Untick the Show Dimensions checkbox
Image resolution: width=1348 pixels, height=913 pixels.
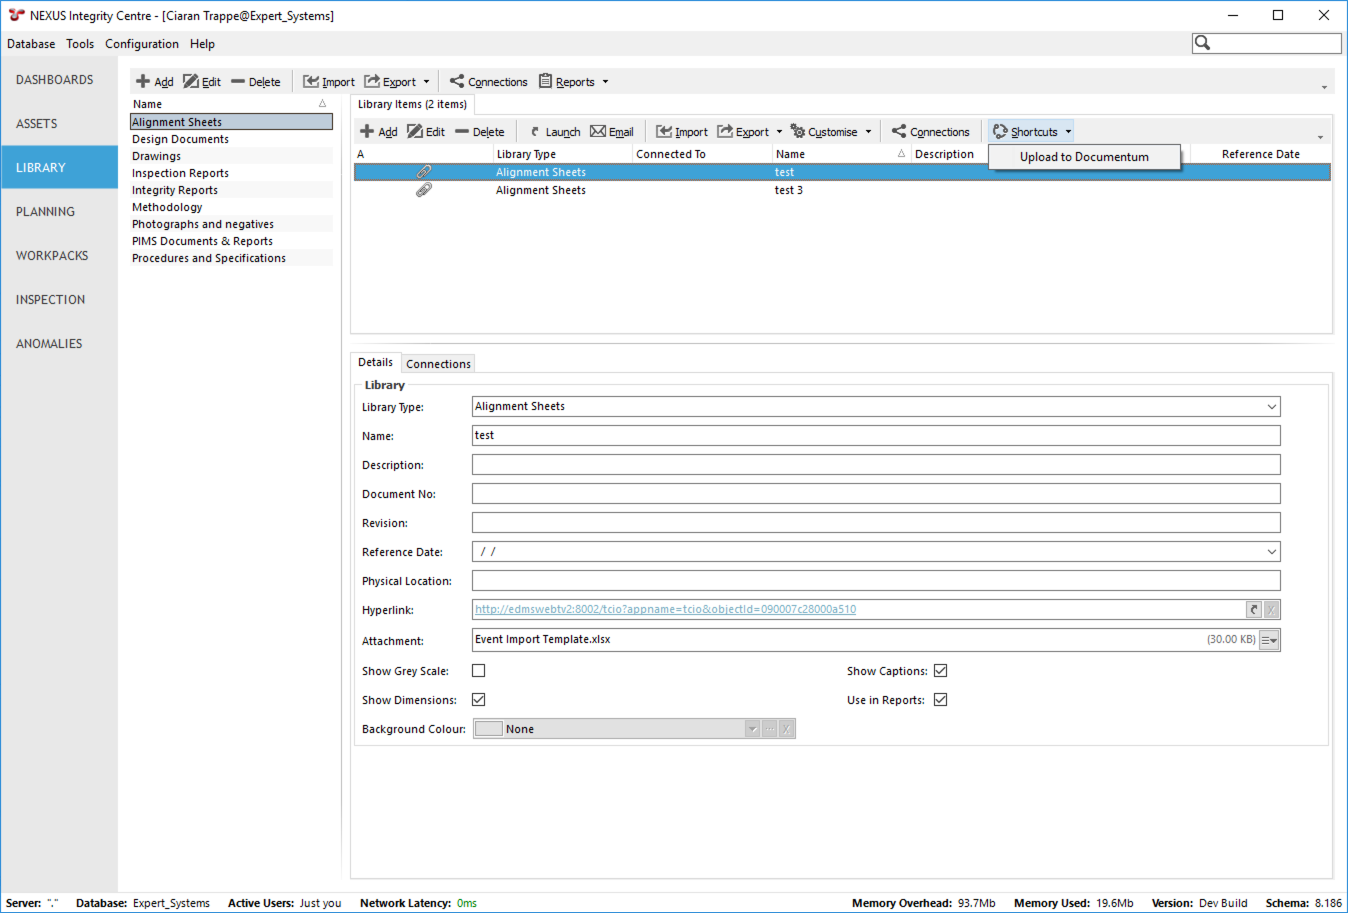click(x=479, y=700)
